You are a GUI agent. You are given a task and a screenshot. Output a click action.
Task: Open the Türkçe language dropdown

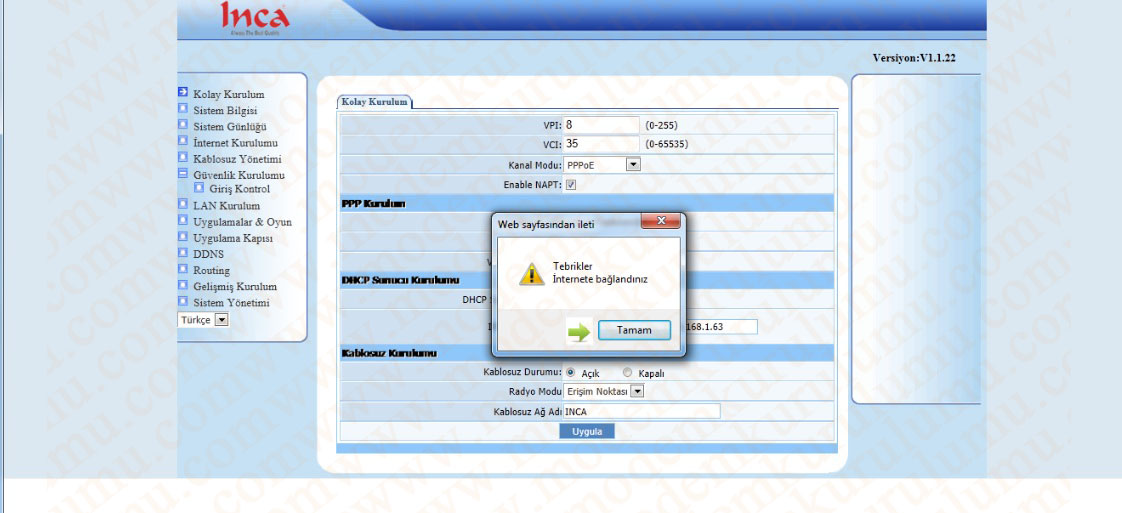(x=203, y=321)
